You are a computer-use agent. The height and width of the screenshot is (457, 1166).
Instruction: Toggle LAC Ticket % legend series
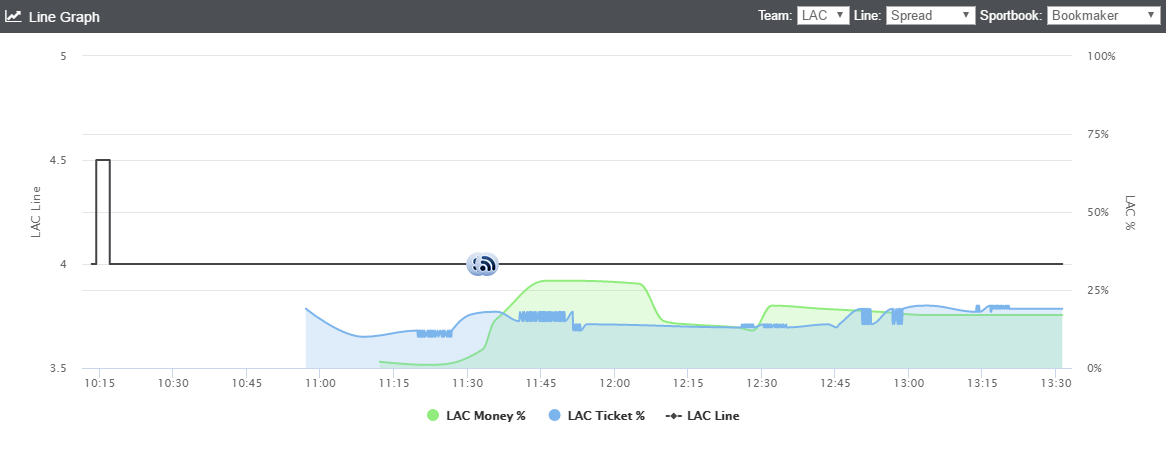tap(596, 416)
